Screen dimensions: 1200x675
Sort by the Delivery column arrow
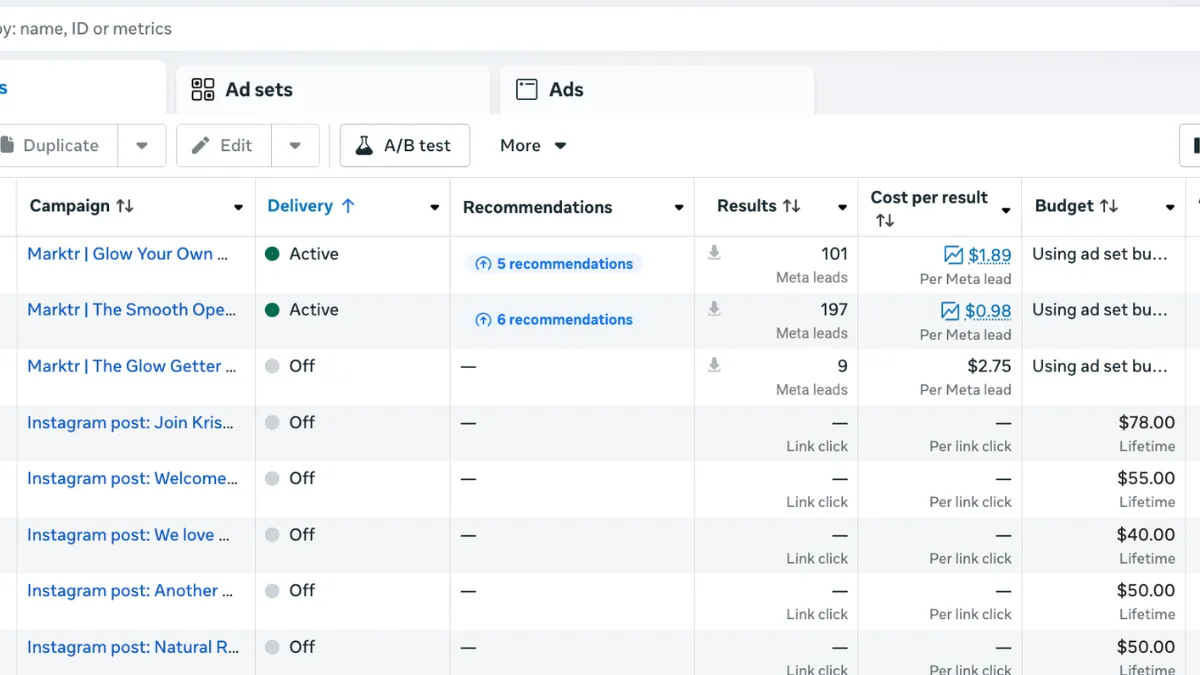click(x=348, y=206)
